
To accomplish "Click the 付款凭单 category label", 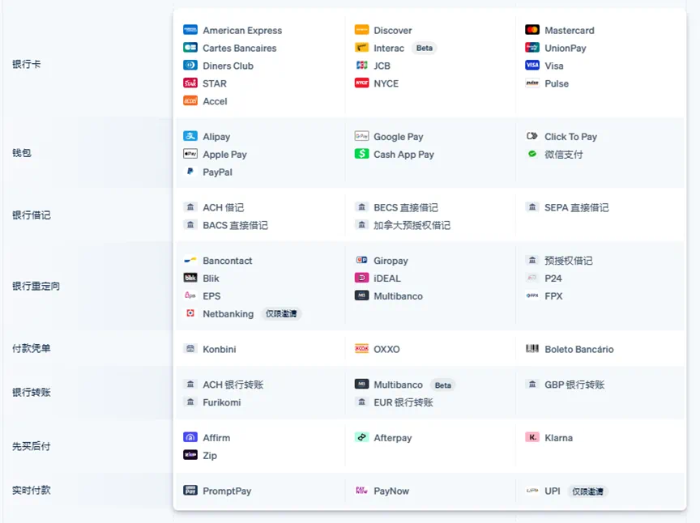I will [x=31, y=348].
